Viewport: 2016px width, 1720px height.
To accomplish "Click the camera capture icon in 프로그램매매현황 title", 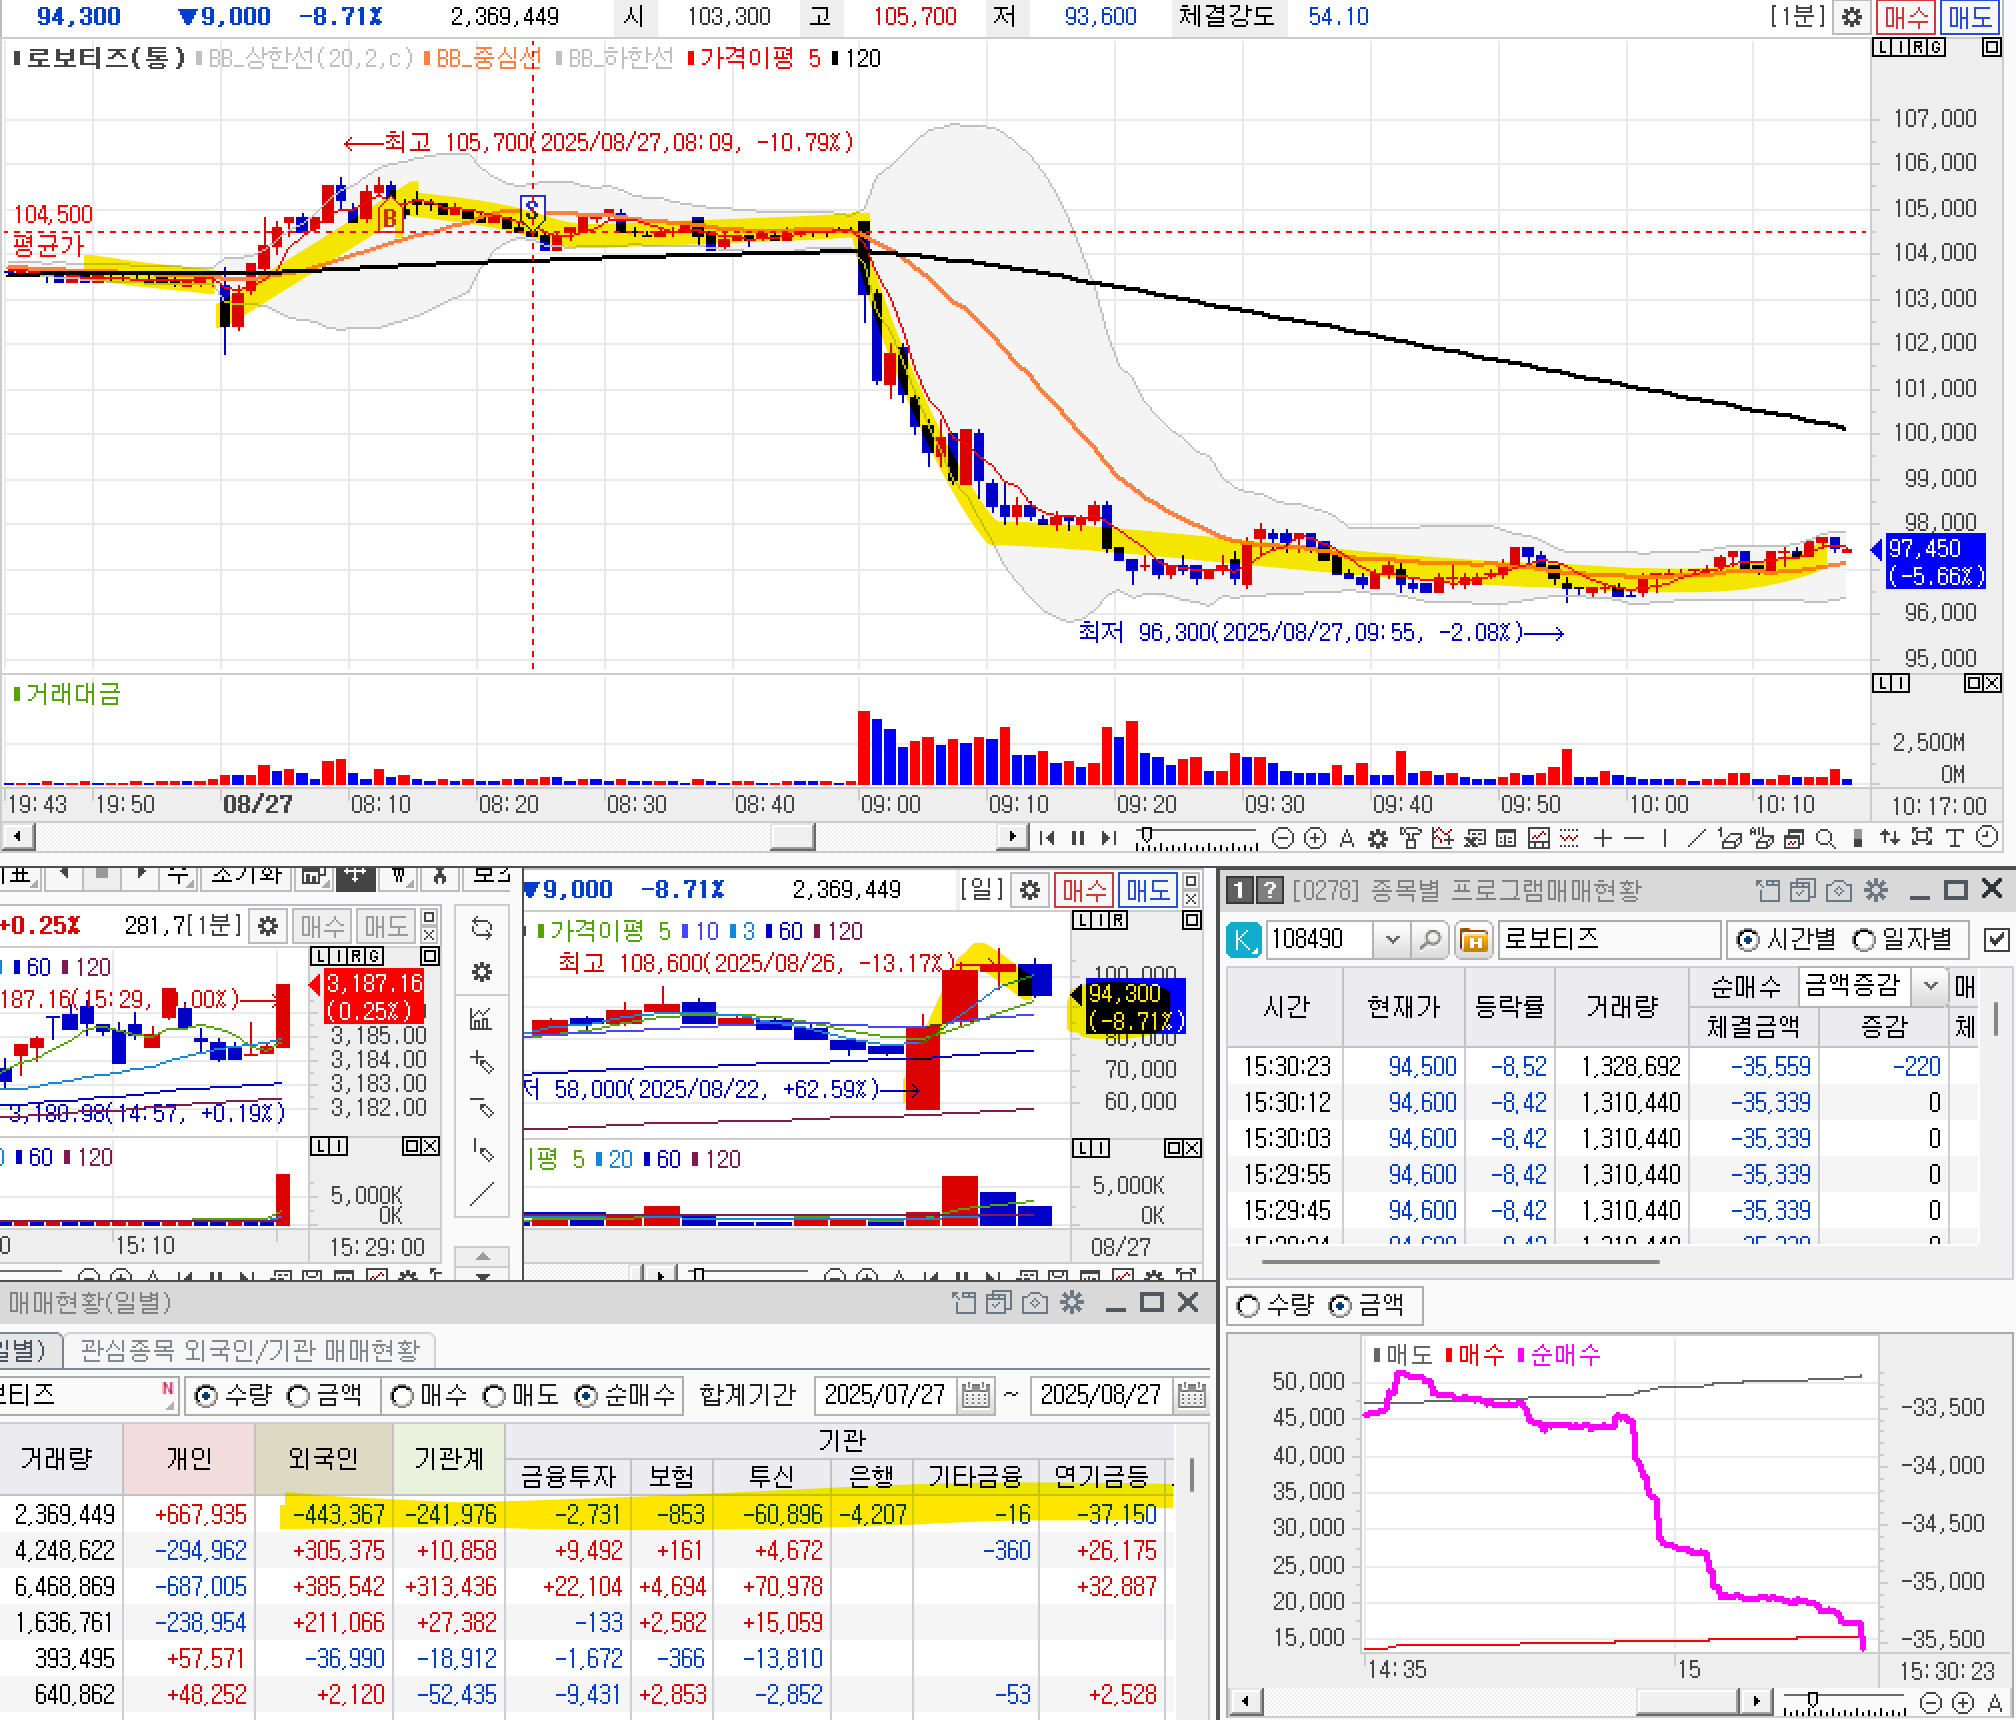I will point(1839,890).
